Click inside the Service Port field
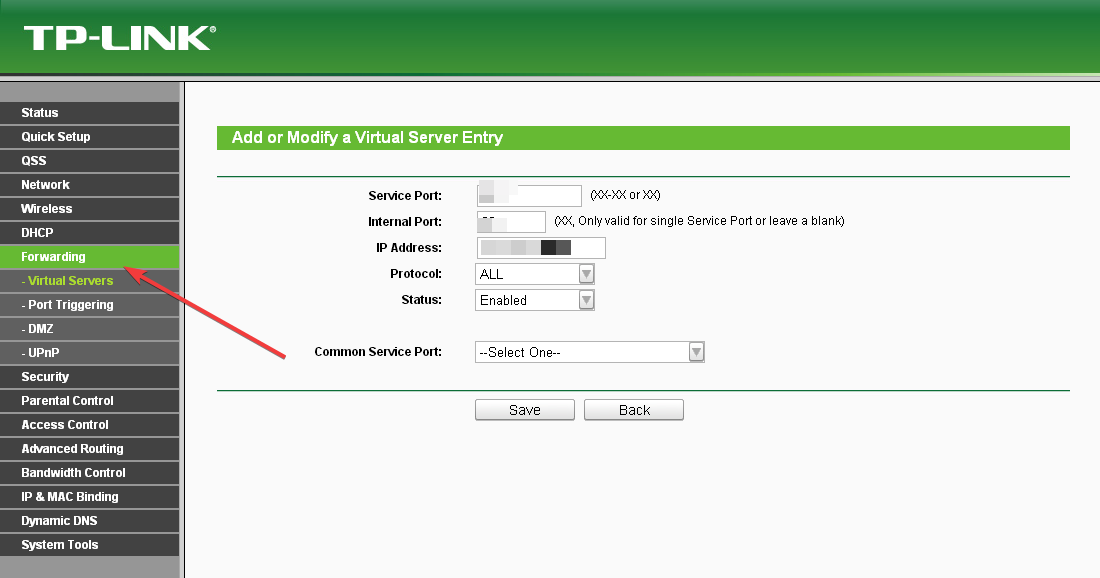The image size is (1100, 578). tap(529, 195)
